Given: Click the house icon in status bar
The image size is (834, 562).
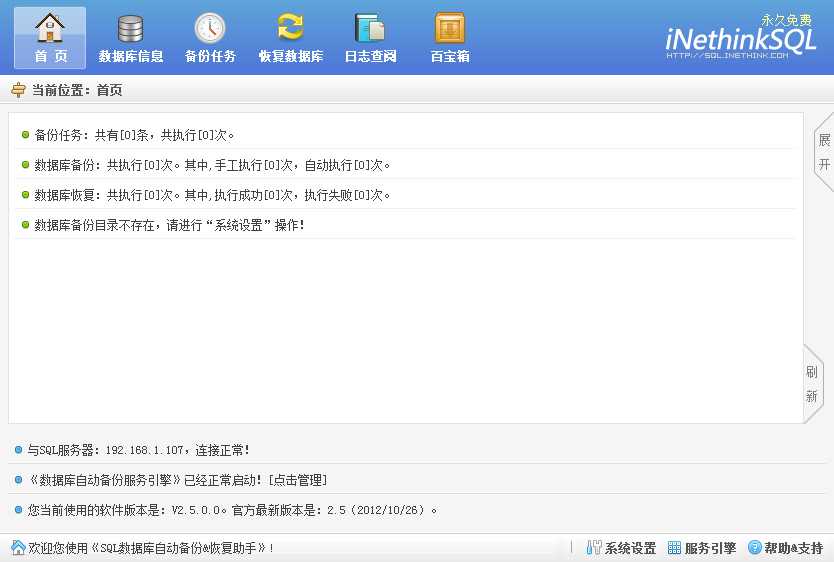Looking at the screenshot, I should pyautogui.click(x=18, y=547).
